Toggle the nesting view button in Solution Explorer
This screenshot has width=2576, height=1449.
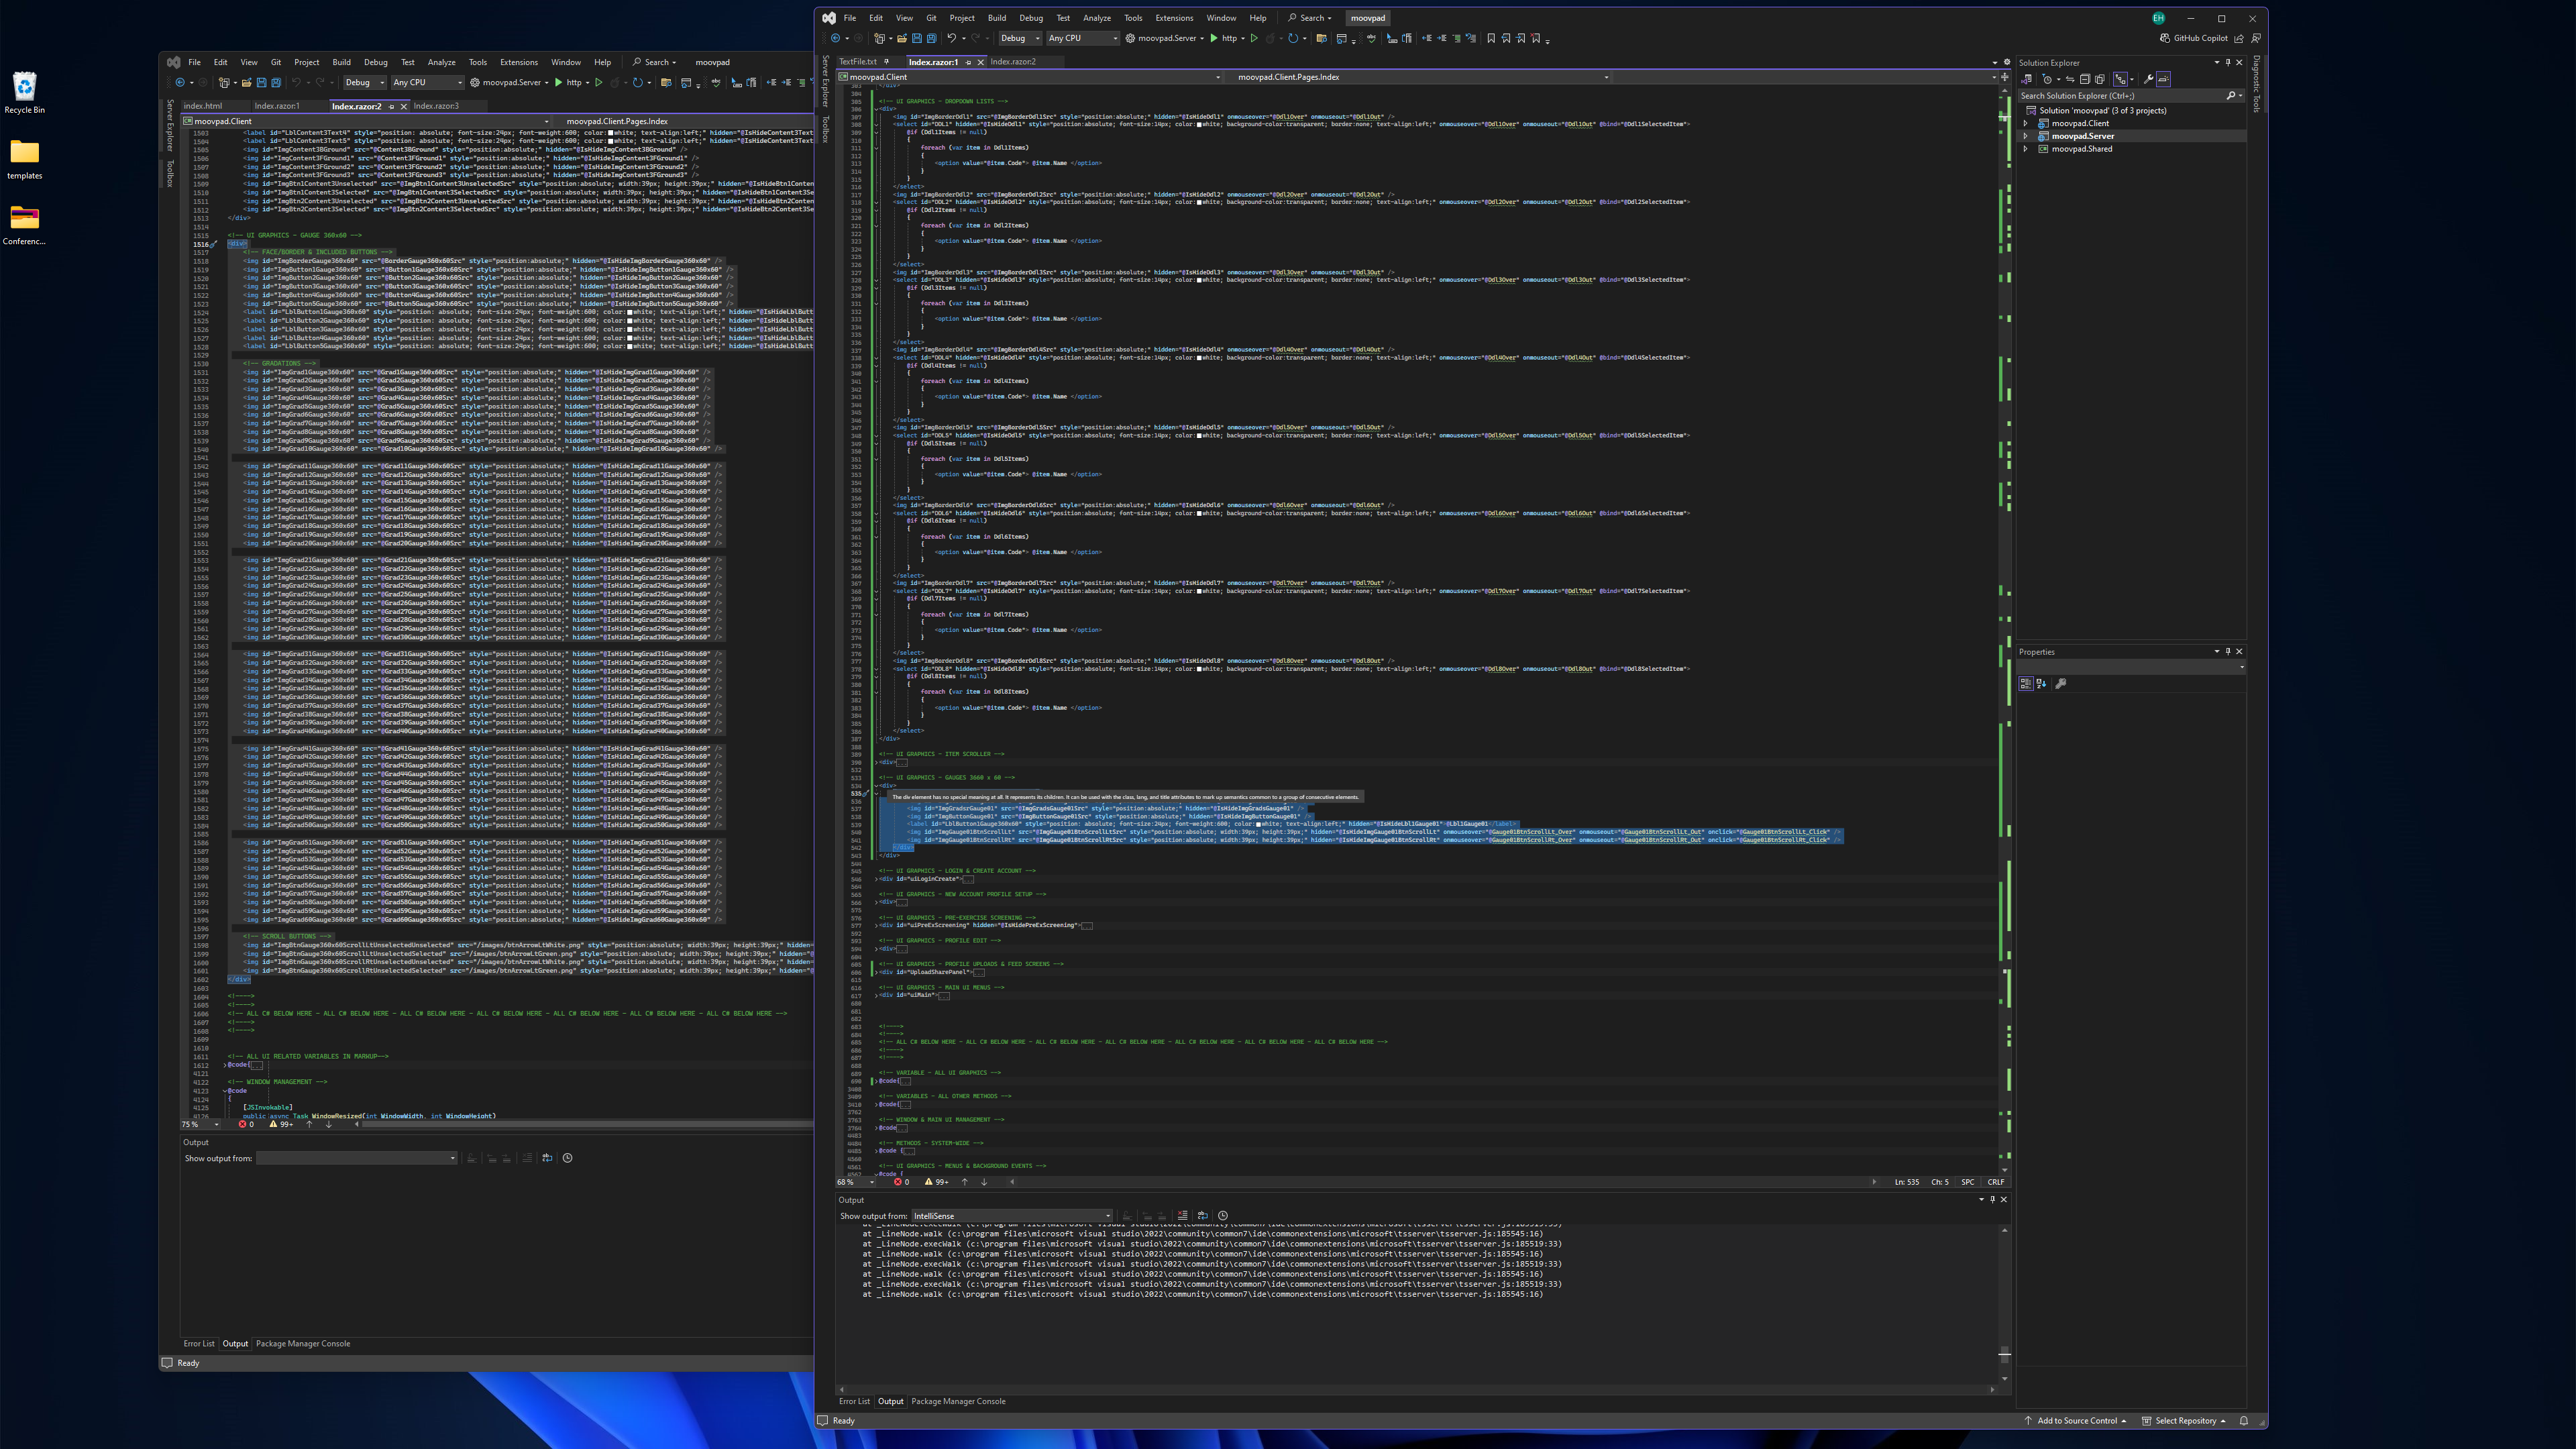tap(2121, 79)
